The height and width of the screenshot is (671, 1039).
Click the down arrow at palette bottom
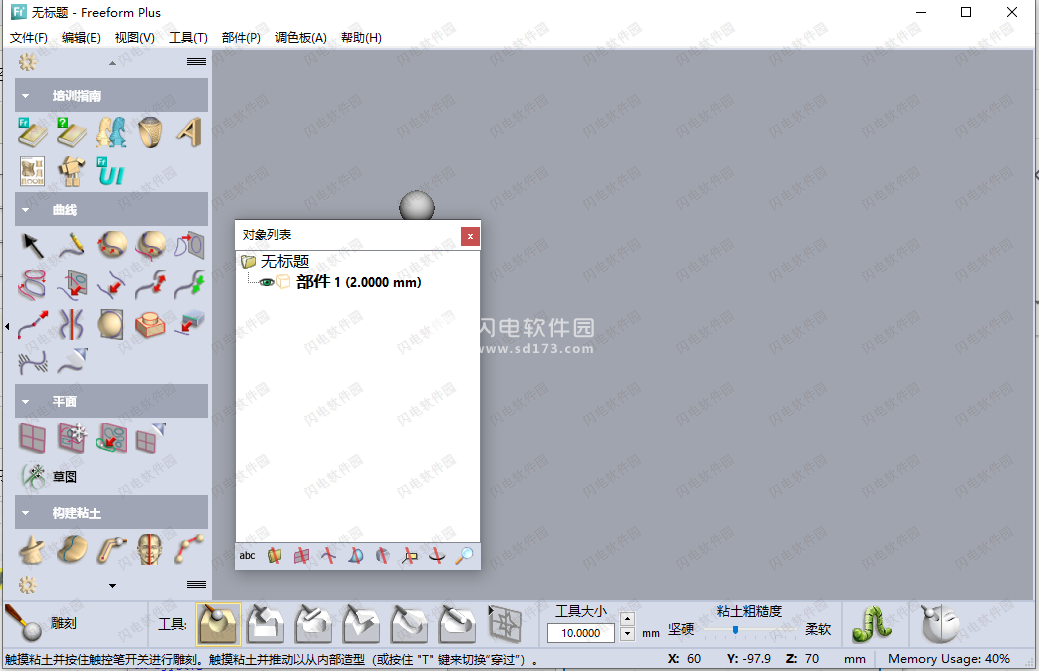tap(112, 586)
